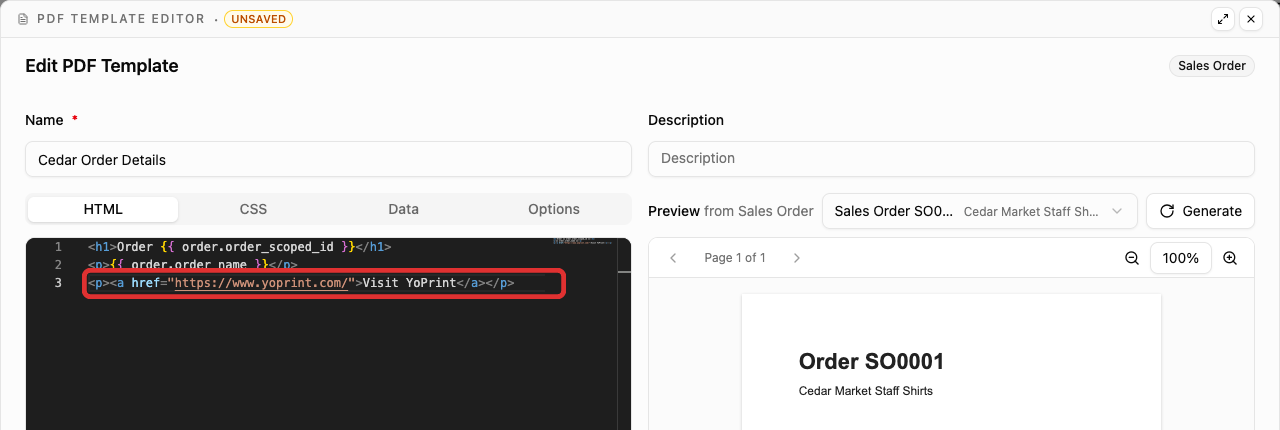1280x430 pixels.
Task: Click code line 1 with h1 order heading
Action: [x=239, y=246]
